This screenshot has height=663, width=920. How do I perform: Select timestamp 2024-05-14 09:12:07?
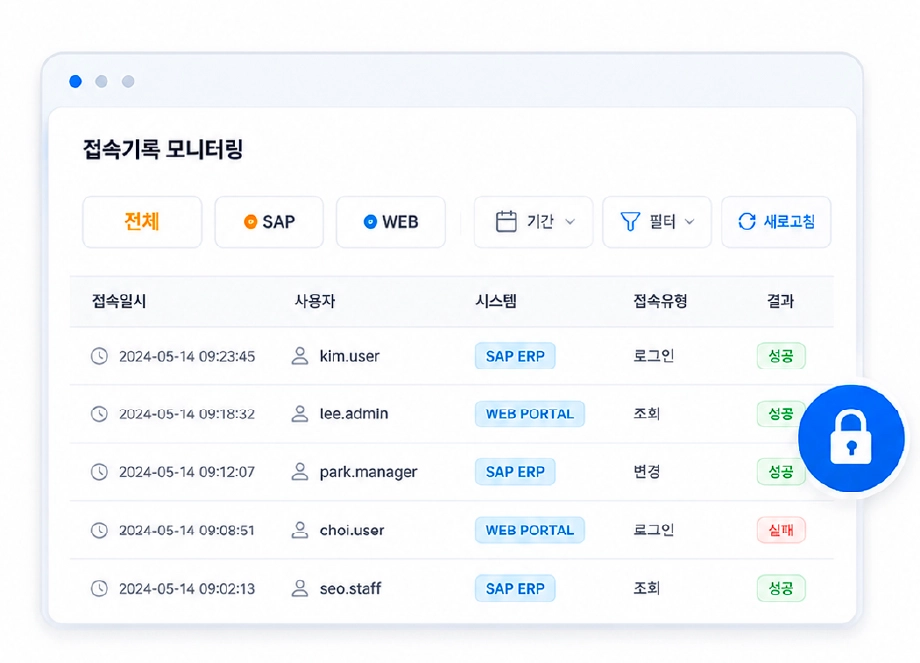[x=187, y=472]
